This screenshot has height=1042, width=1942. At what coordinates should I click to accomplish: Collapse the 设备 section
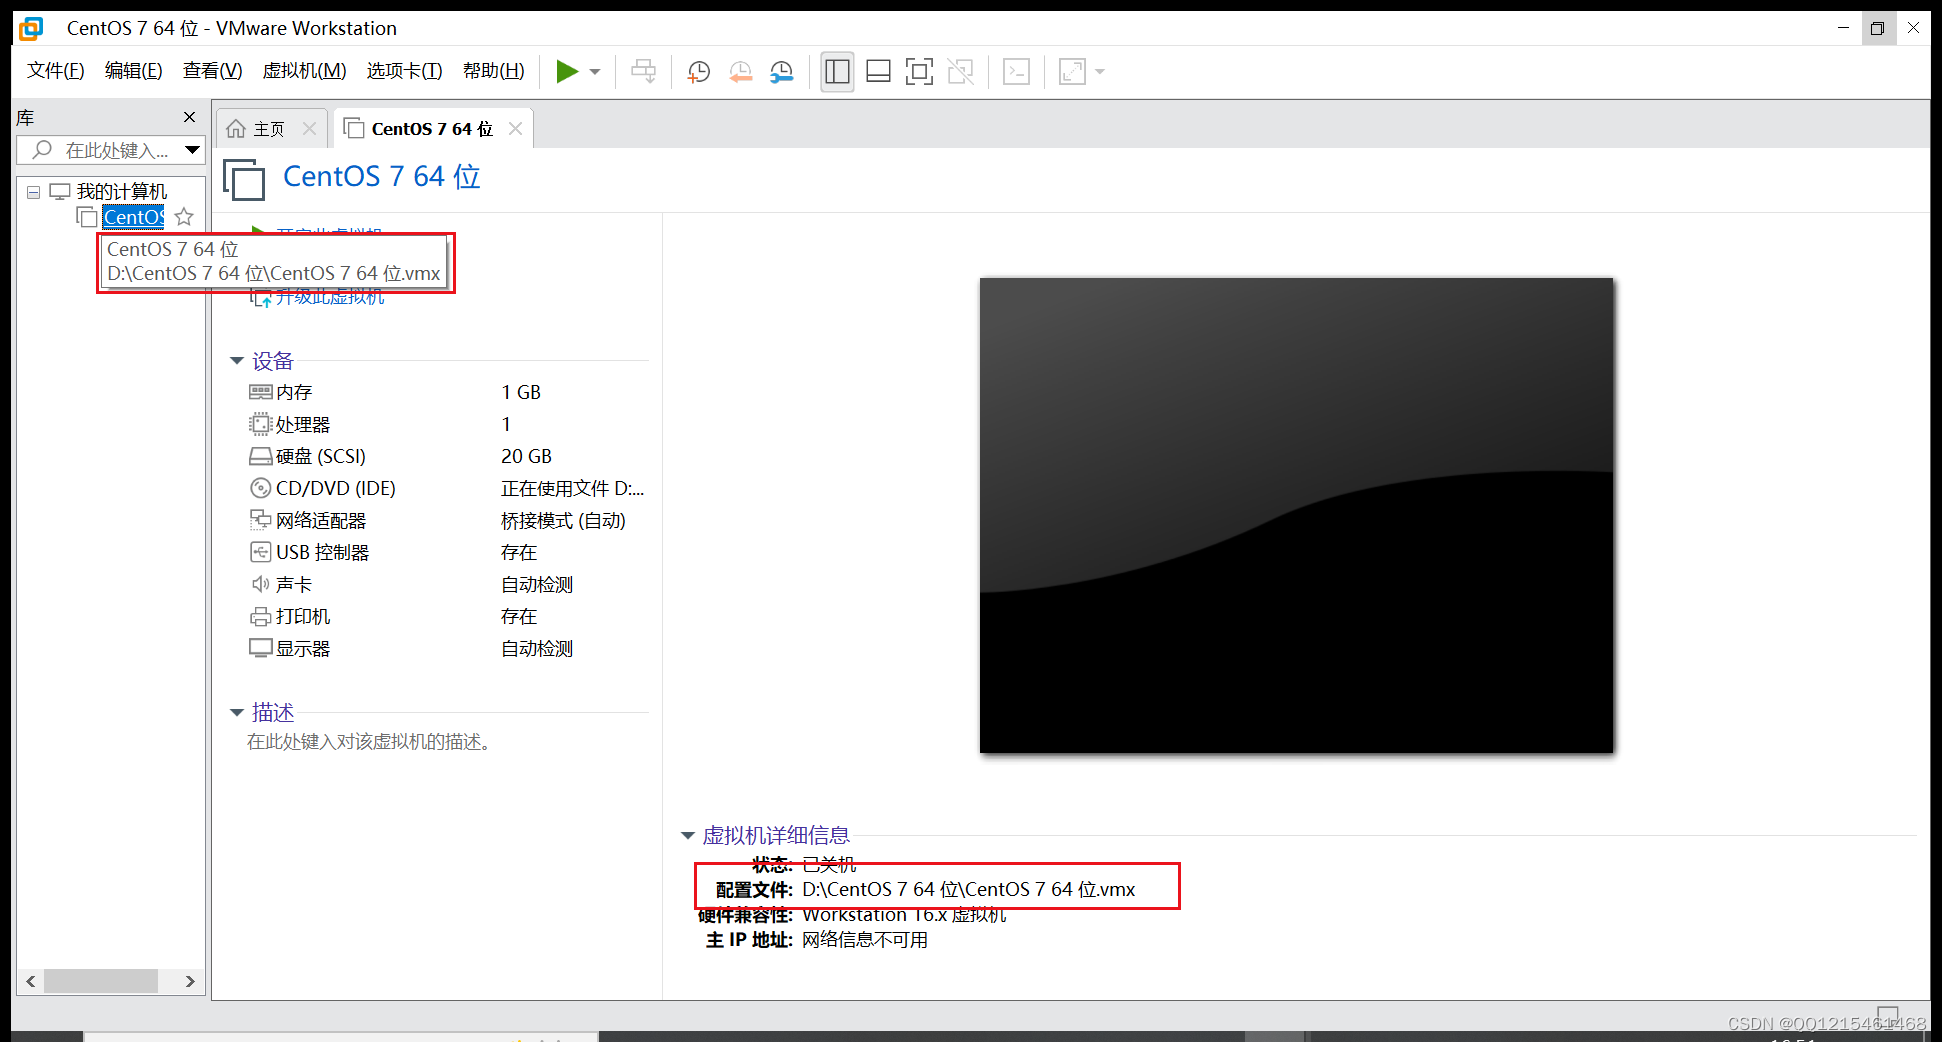point(237,361)
